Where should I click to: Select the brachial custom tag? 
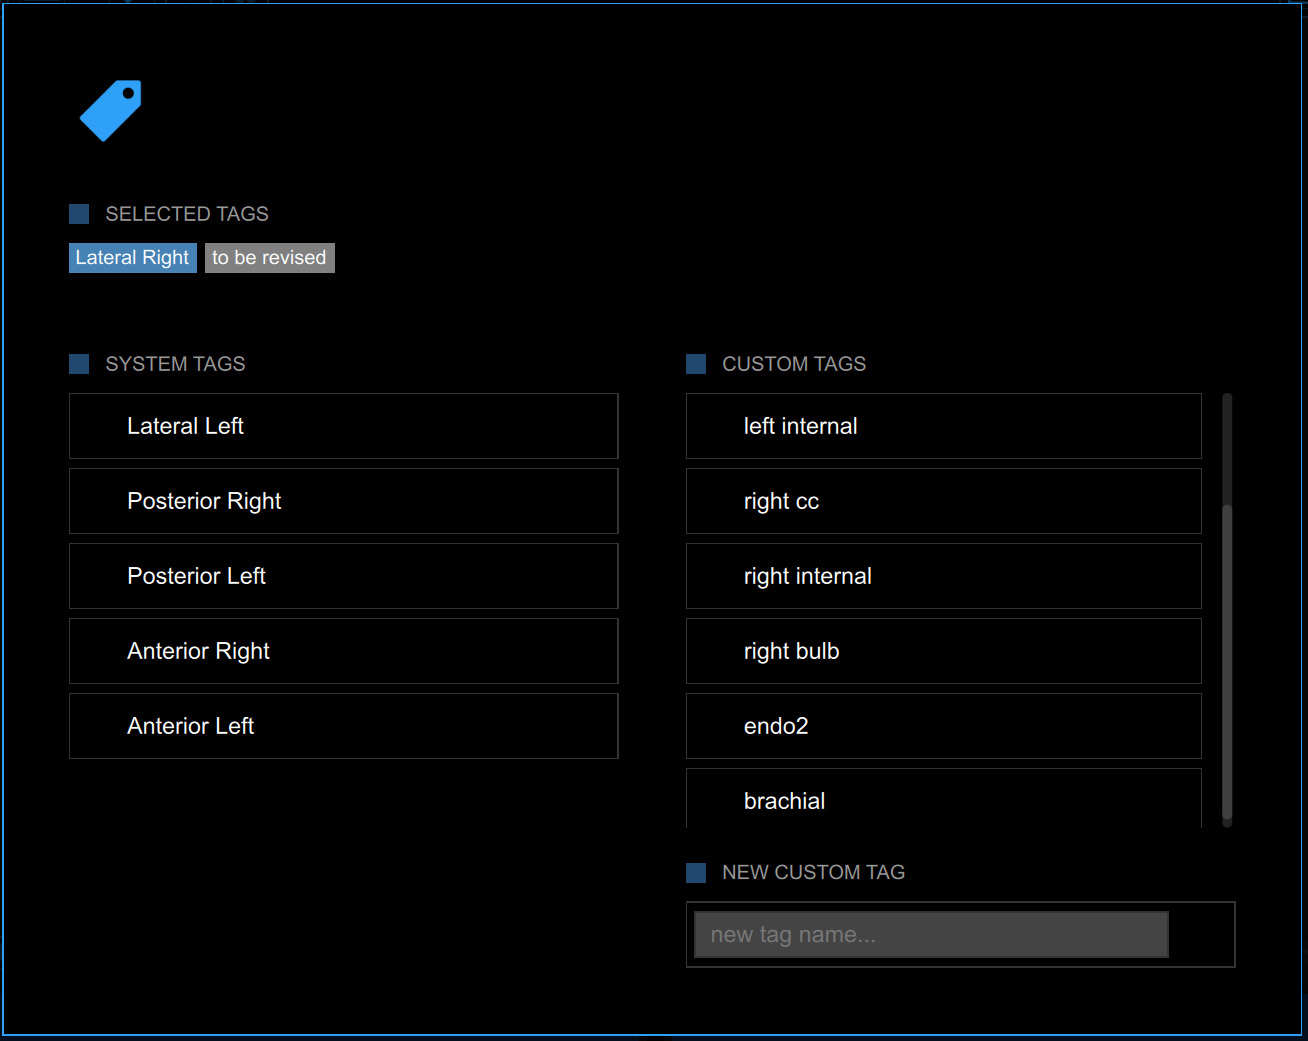[943, 800]
